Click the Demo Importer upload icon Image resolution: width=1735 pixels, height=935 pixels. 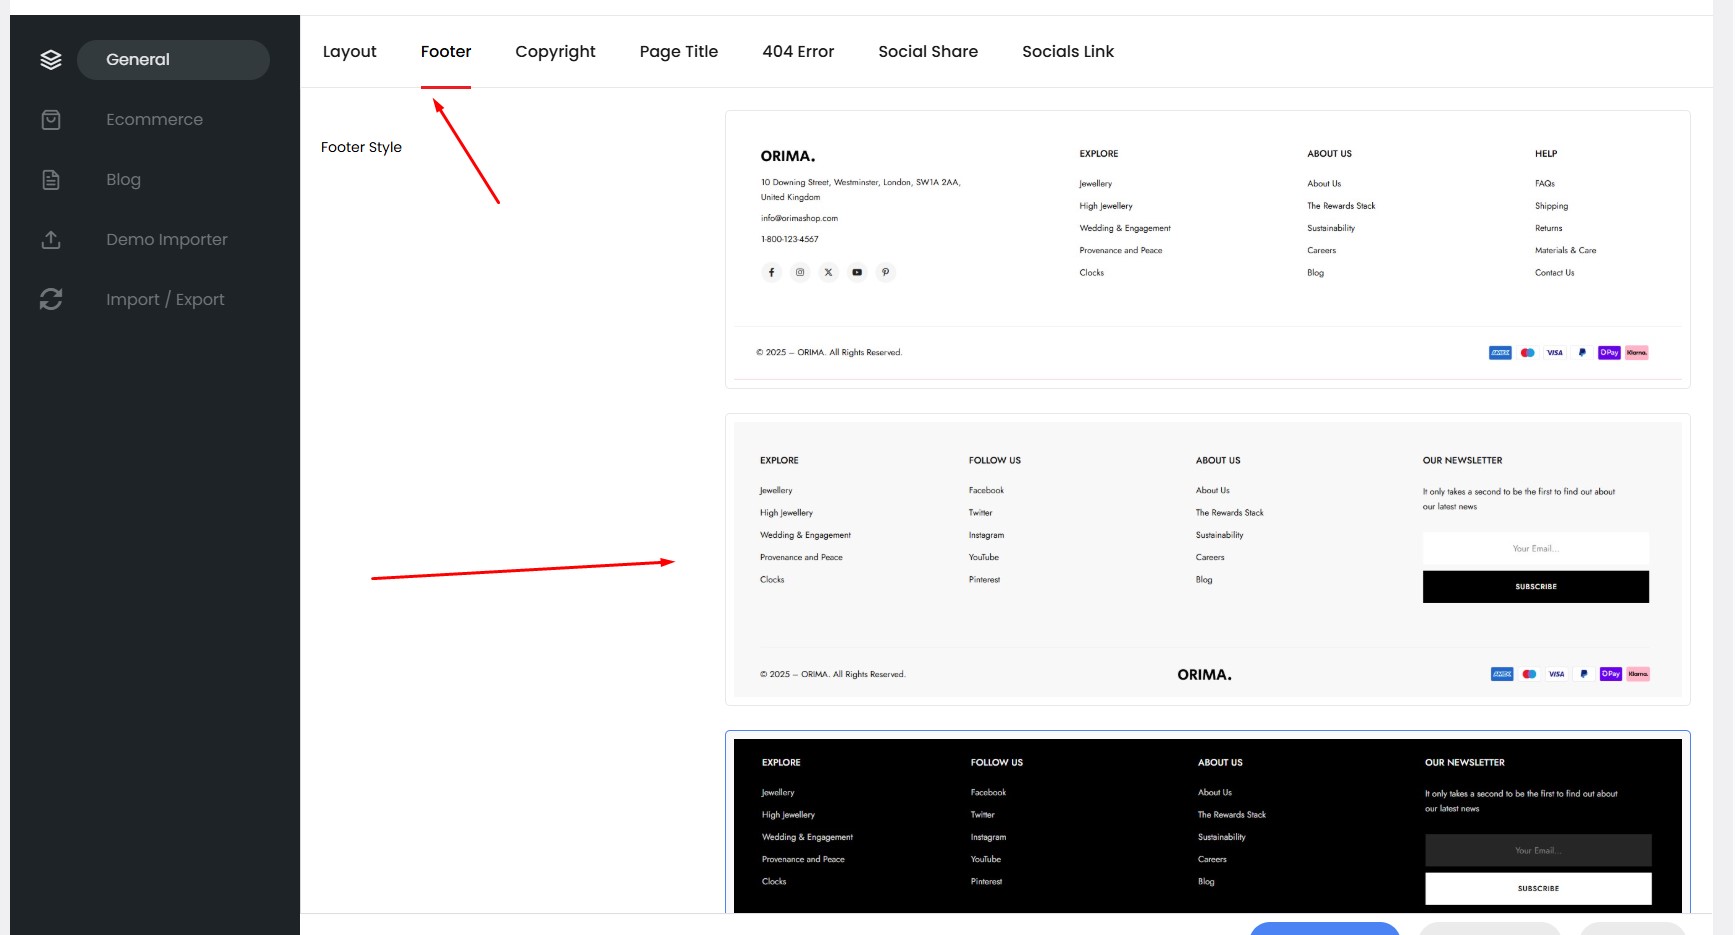[51, 240]
